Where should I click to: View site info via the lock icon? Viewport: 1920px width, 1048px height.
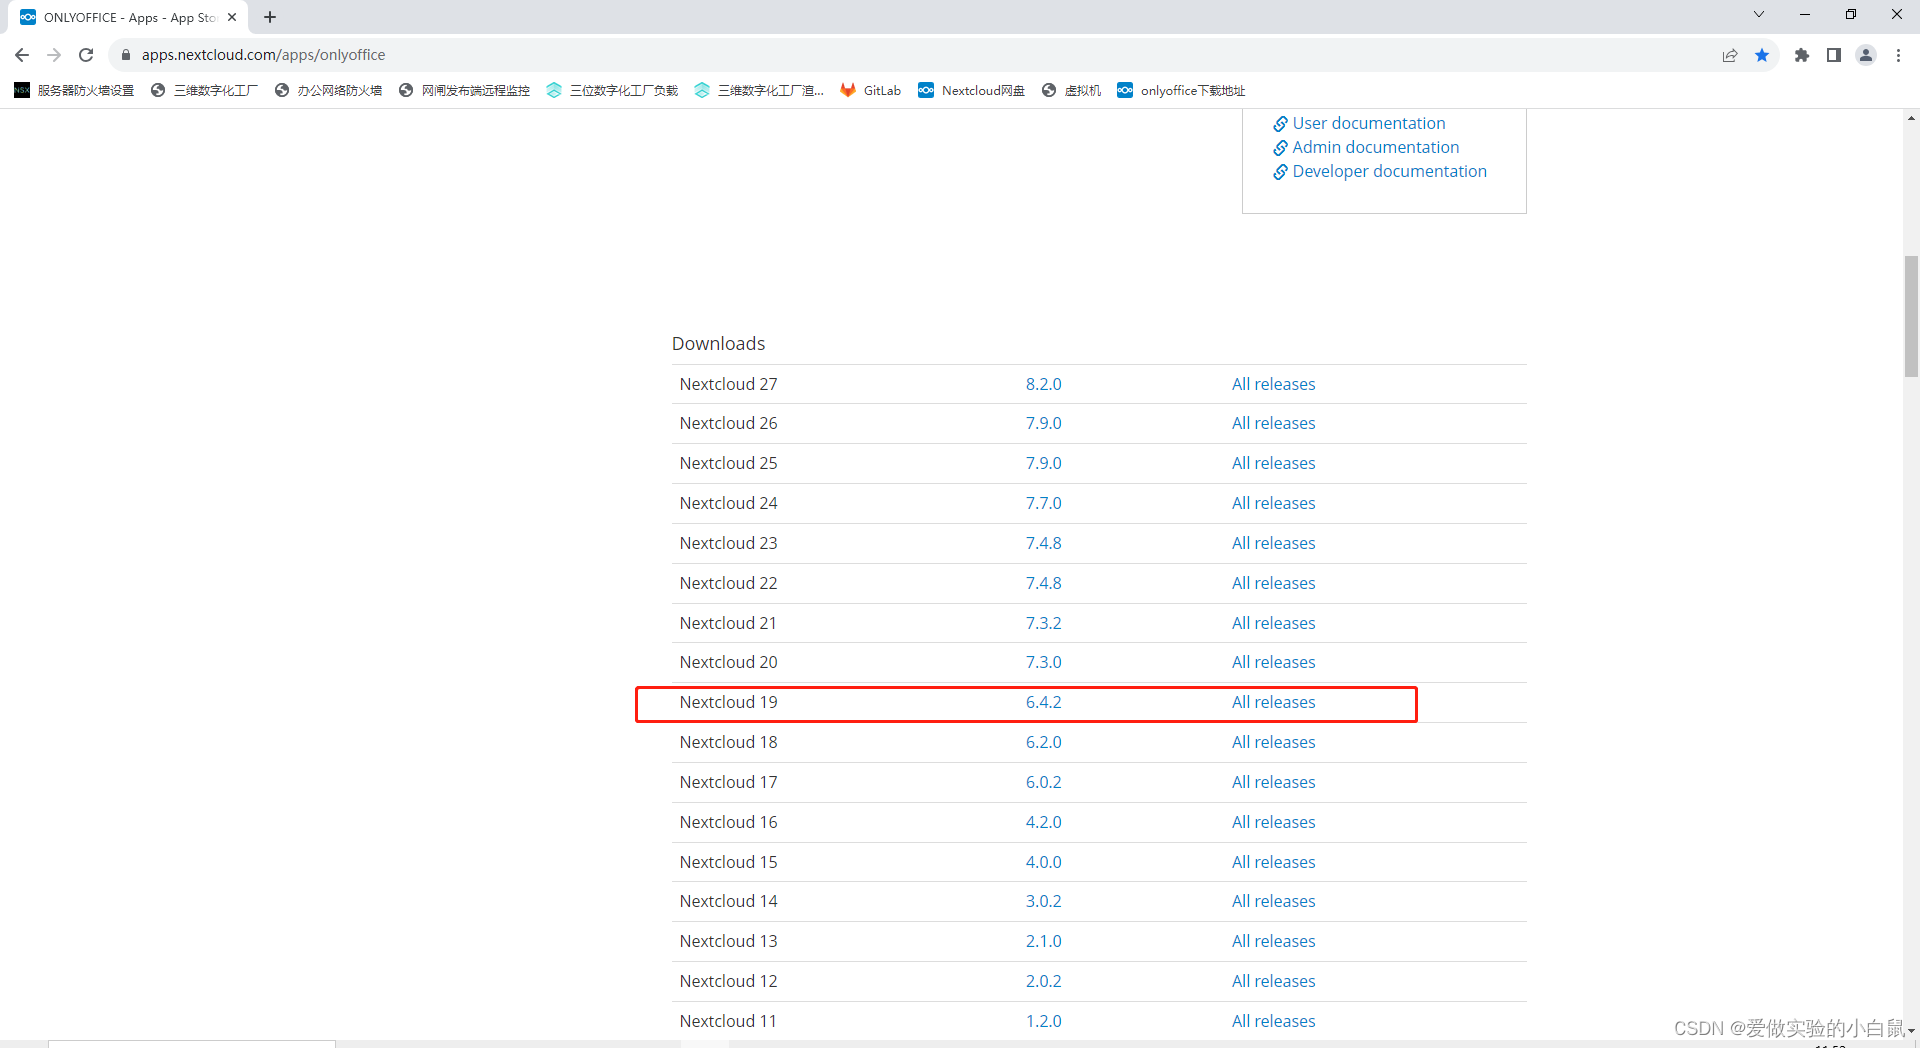tap(126, 55)
